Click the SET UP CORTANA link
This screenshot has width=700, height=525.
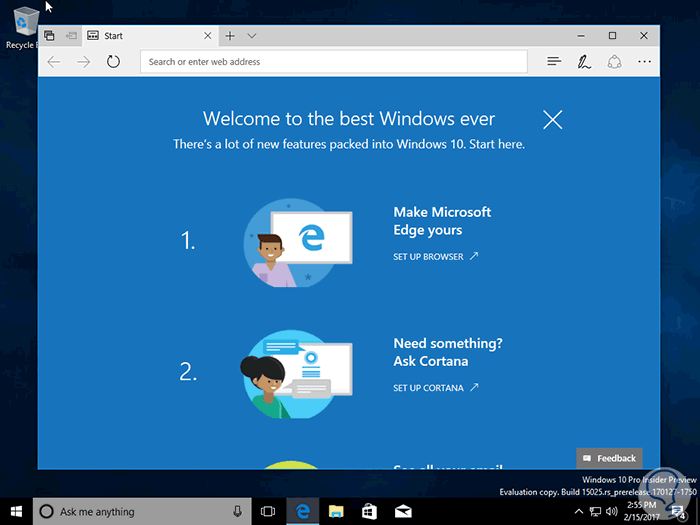[x=435, y=388]
